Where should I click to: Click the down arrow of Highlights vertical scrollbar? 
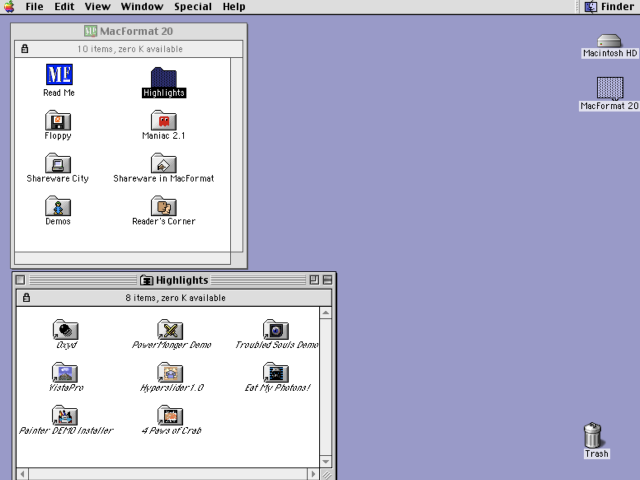coord(326,462)
